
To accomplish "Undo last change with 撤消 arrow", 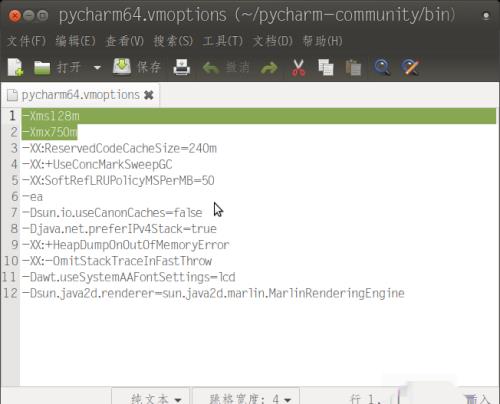I will pyautogui.click(x=210, y=68).
